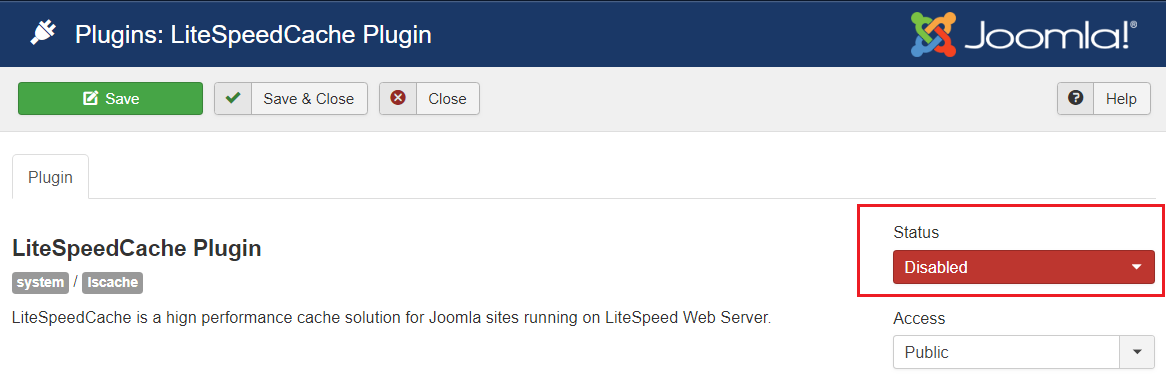Click the Access dropdown arrow button
The width and height of the screenshot is (1166, 380).
click(1137, 352)
